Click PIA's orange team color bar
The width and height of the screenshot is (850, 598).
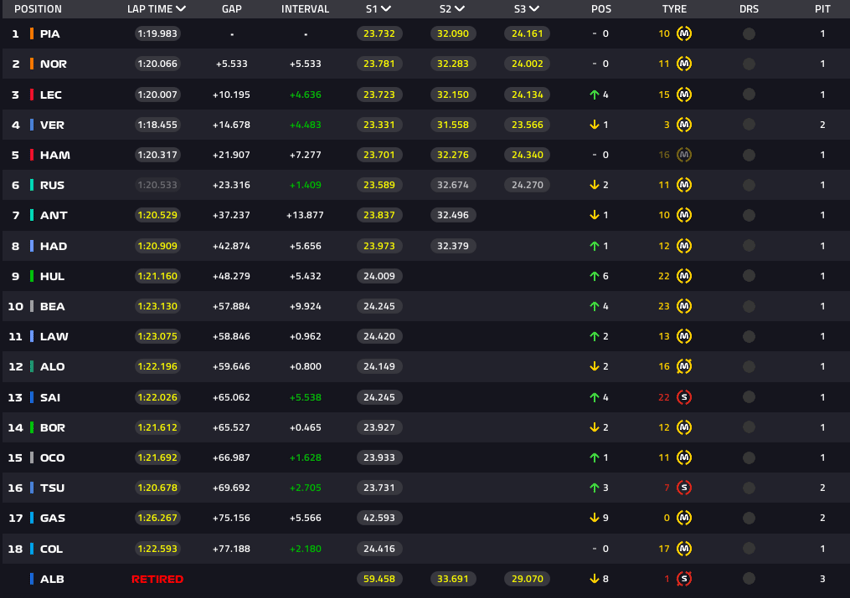coord(31,34)
